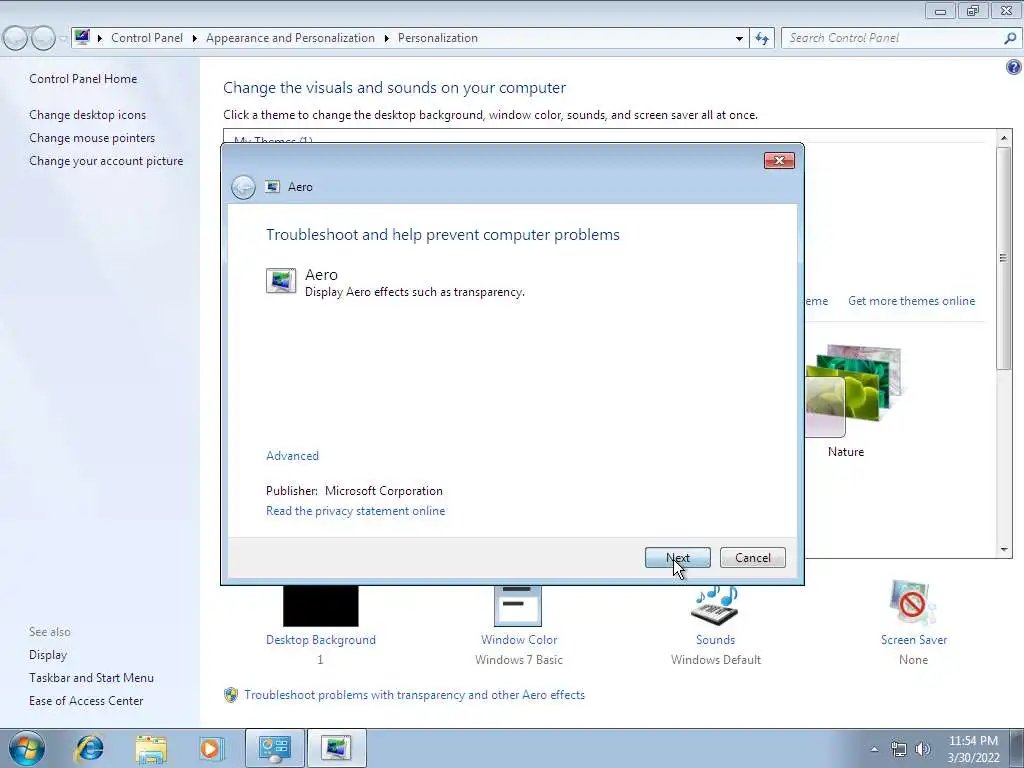The height and width of the screenshot is (768, 1024).
Task: Open Change your account picture
Action: tap(106, 161)
